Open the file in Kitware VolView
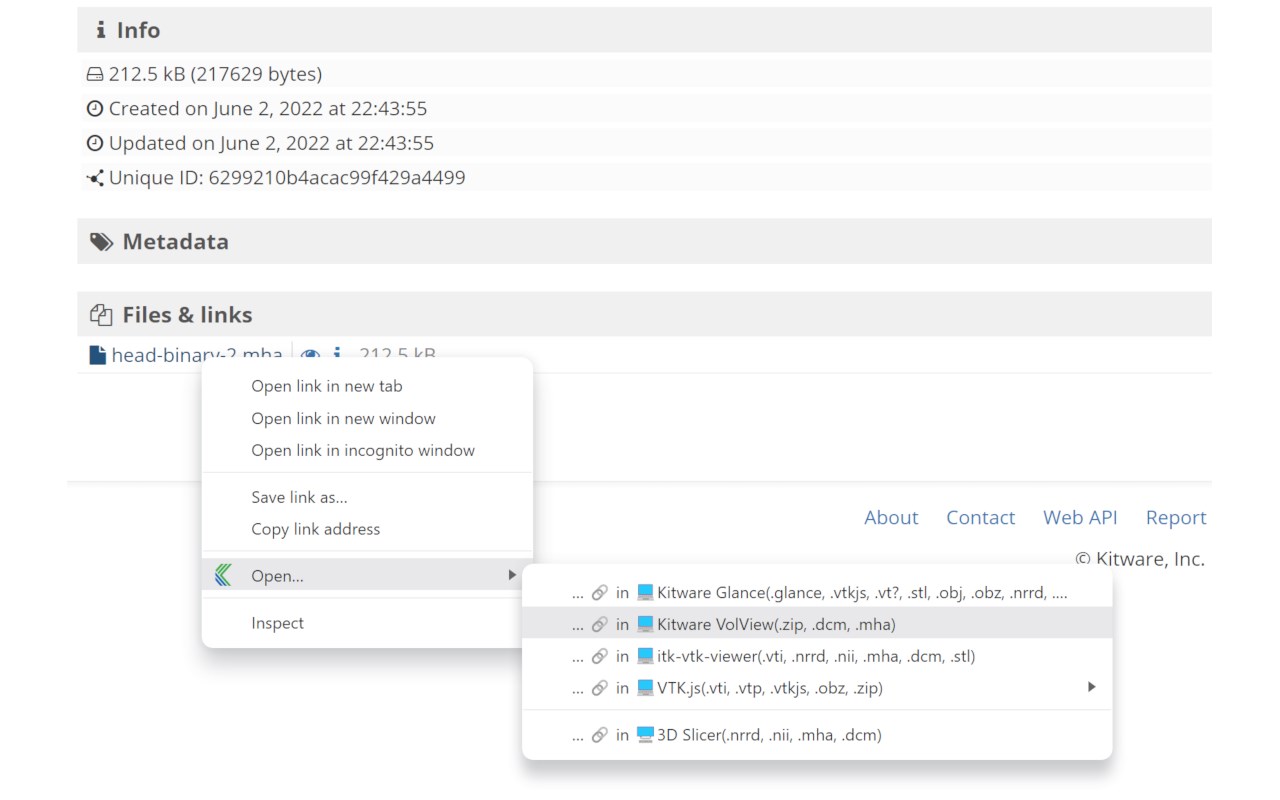 click(817, 625)
